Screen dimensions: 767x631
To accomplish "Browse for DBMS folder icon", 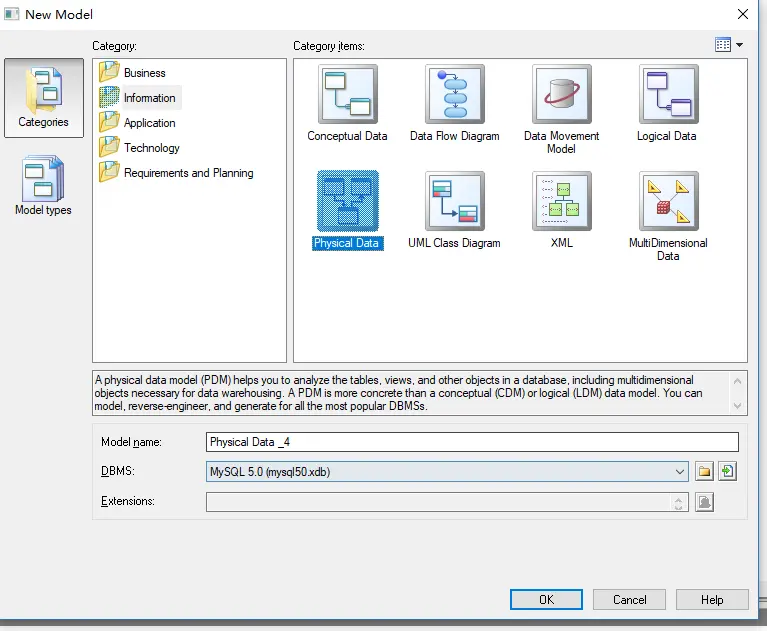I will 704,472.
